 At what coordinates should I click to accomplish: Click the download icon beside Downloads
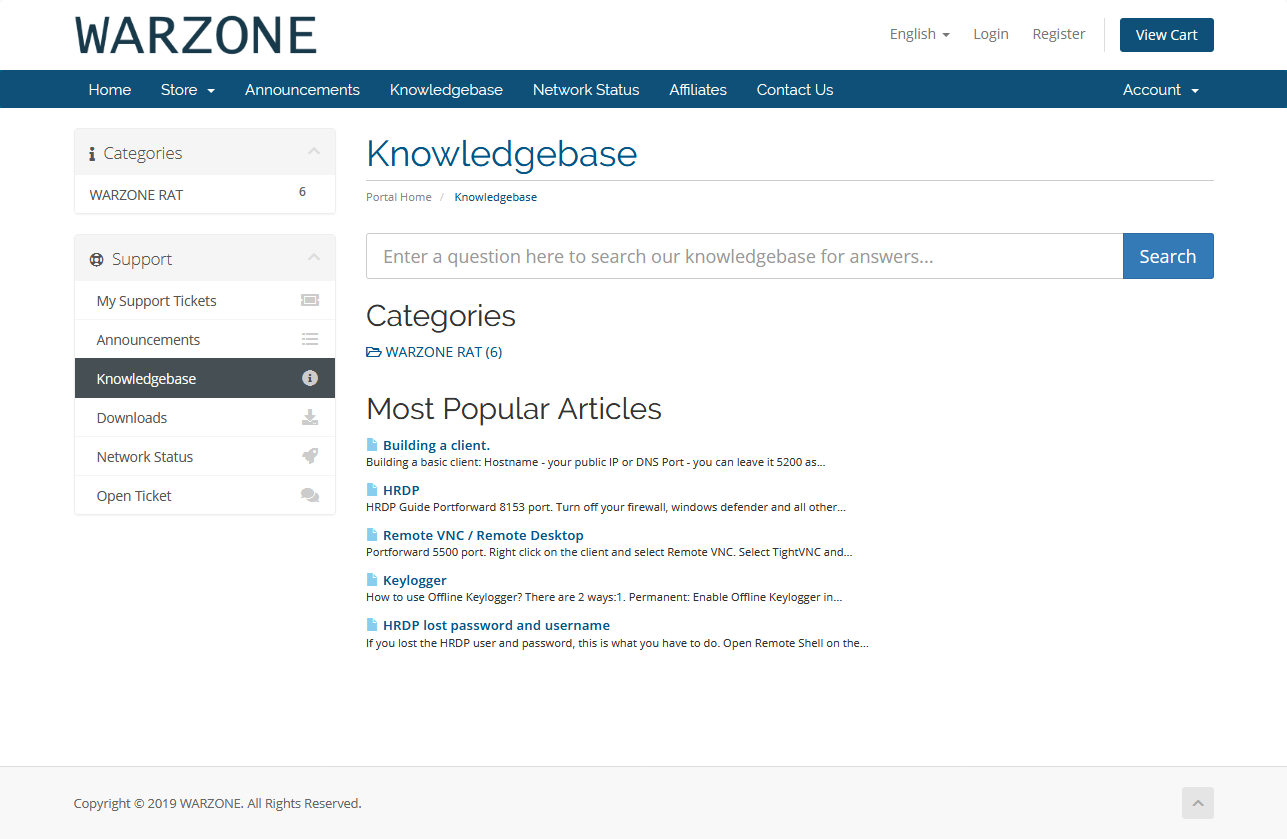click(310, 417)
